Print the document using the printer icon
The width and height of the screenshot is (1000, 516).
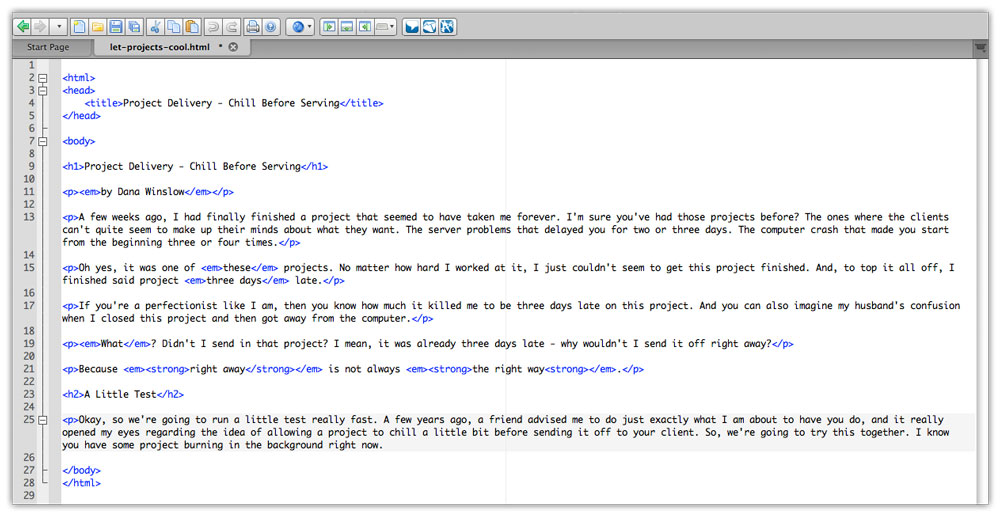pyautogui.click(x=253, y=26)
